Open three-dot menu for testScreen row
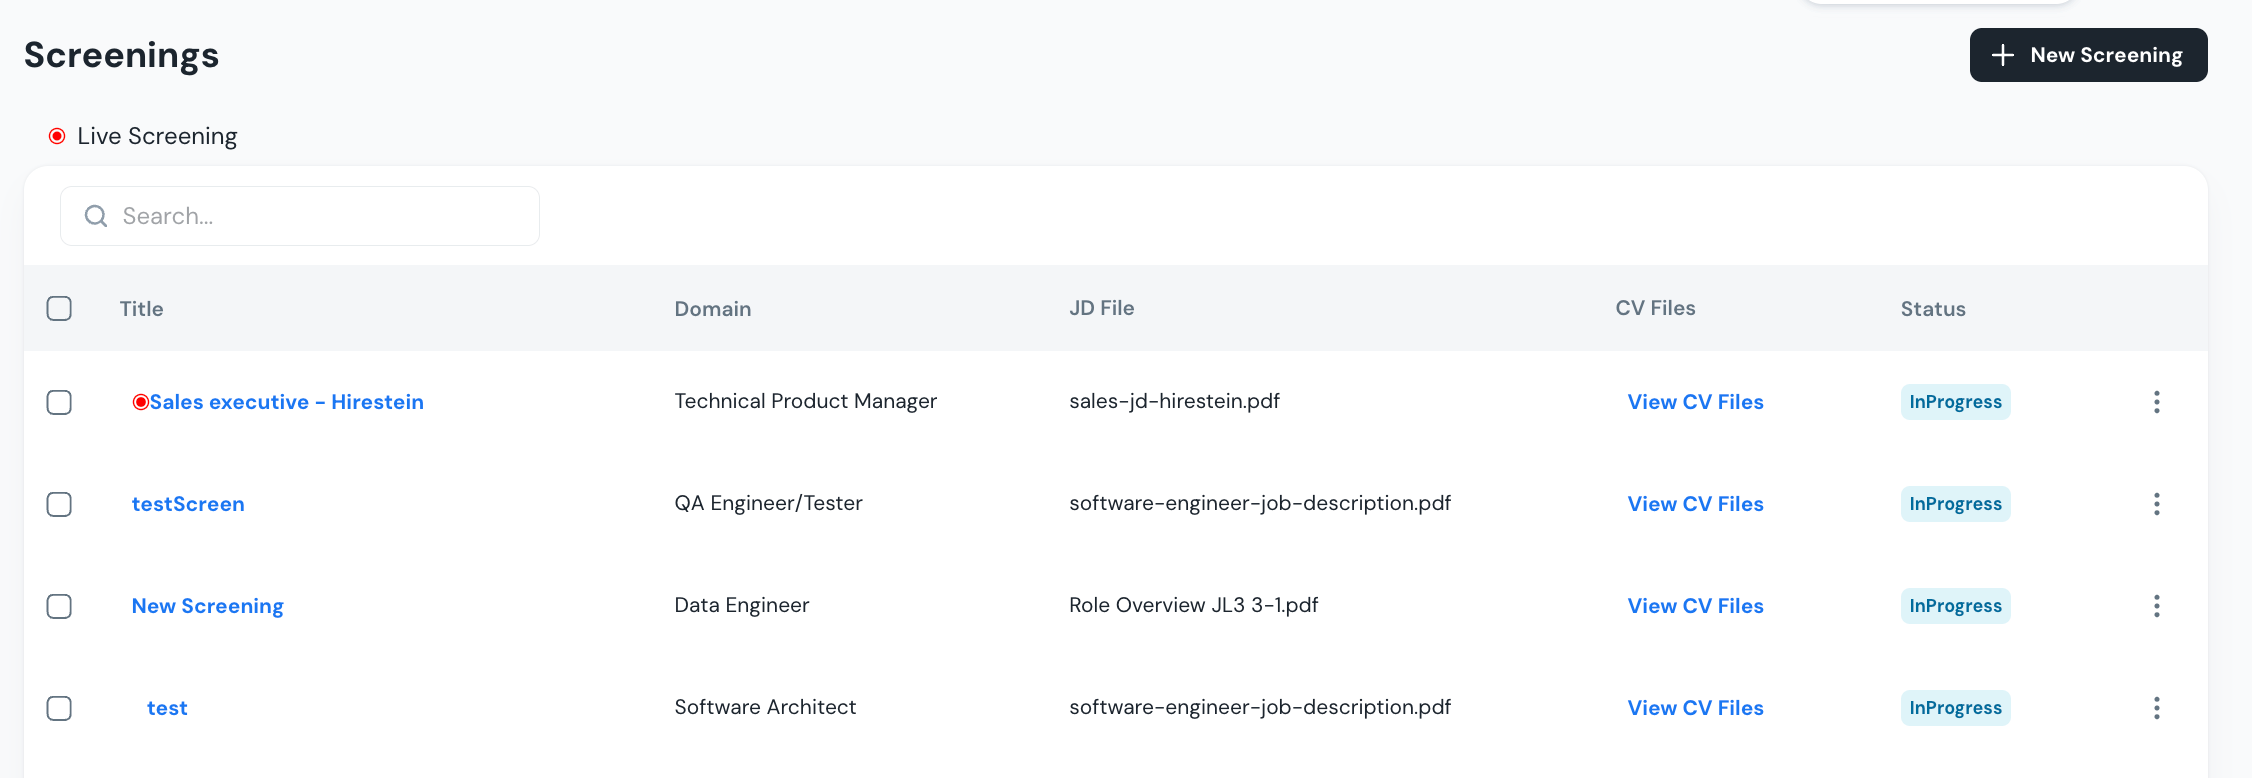 coord(2156,504)
